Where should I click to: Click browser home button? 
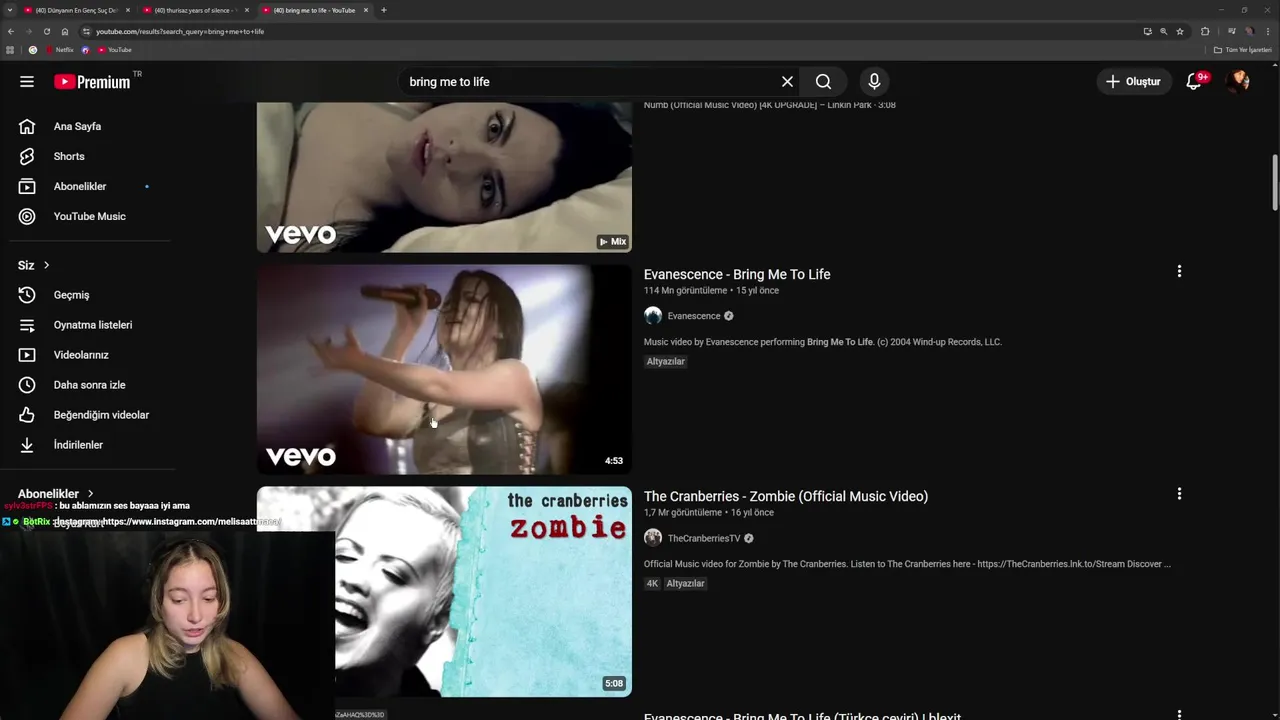tap(65, 31)
